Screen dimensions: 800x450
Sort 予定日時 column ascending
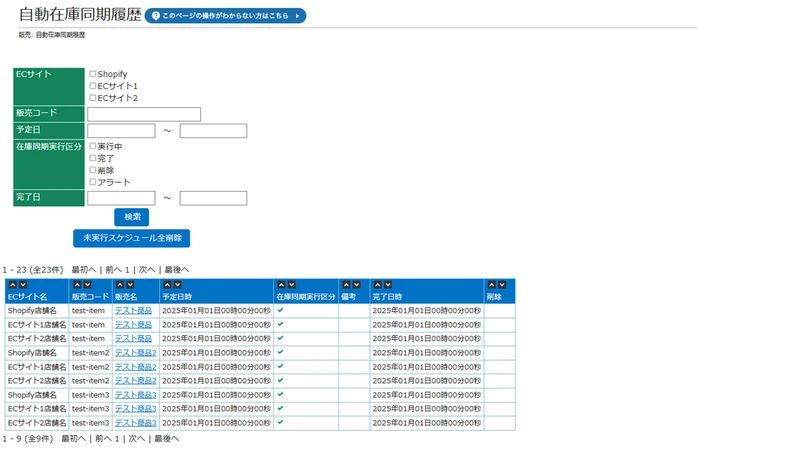coord(167,285)
